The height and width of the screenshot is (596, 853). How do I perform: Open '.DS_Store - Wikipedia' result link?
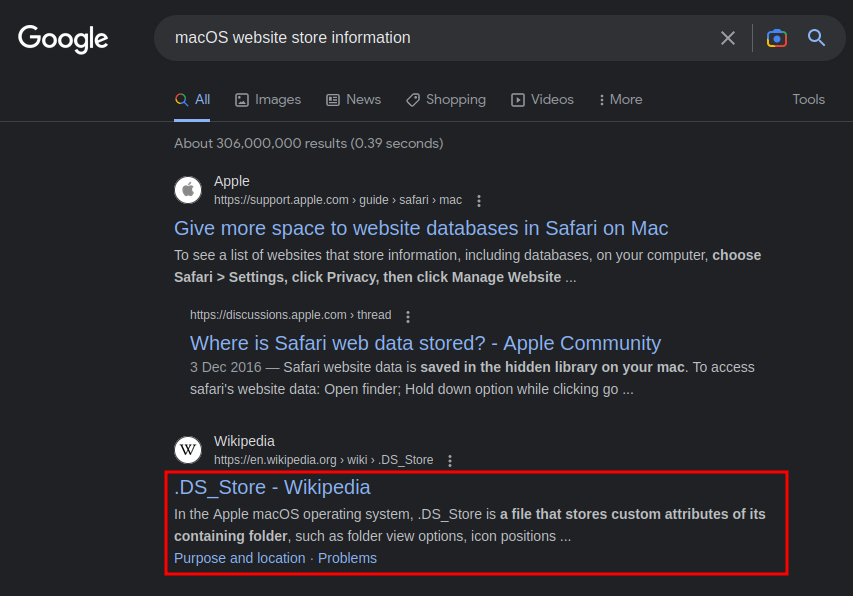272,487
